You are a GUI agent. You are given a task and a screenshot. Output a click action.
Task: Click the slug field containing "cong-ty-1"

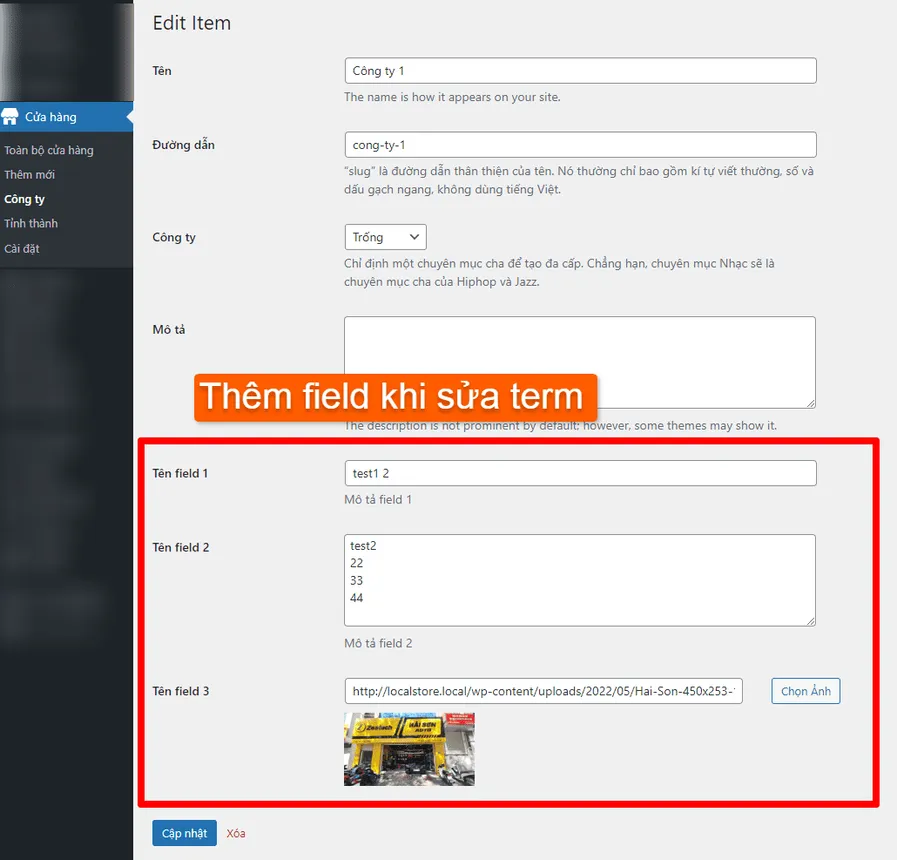[580, 145]
